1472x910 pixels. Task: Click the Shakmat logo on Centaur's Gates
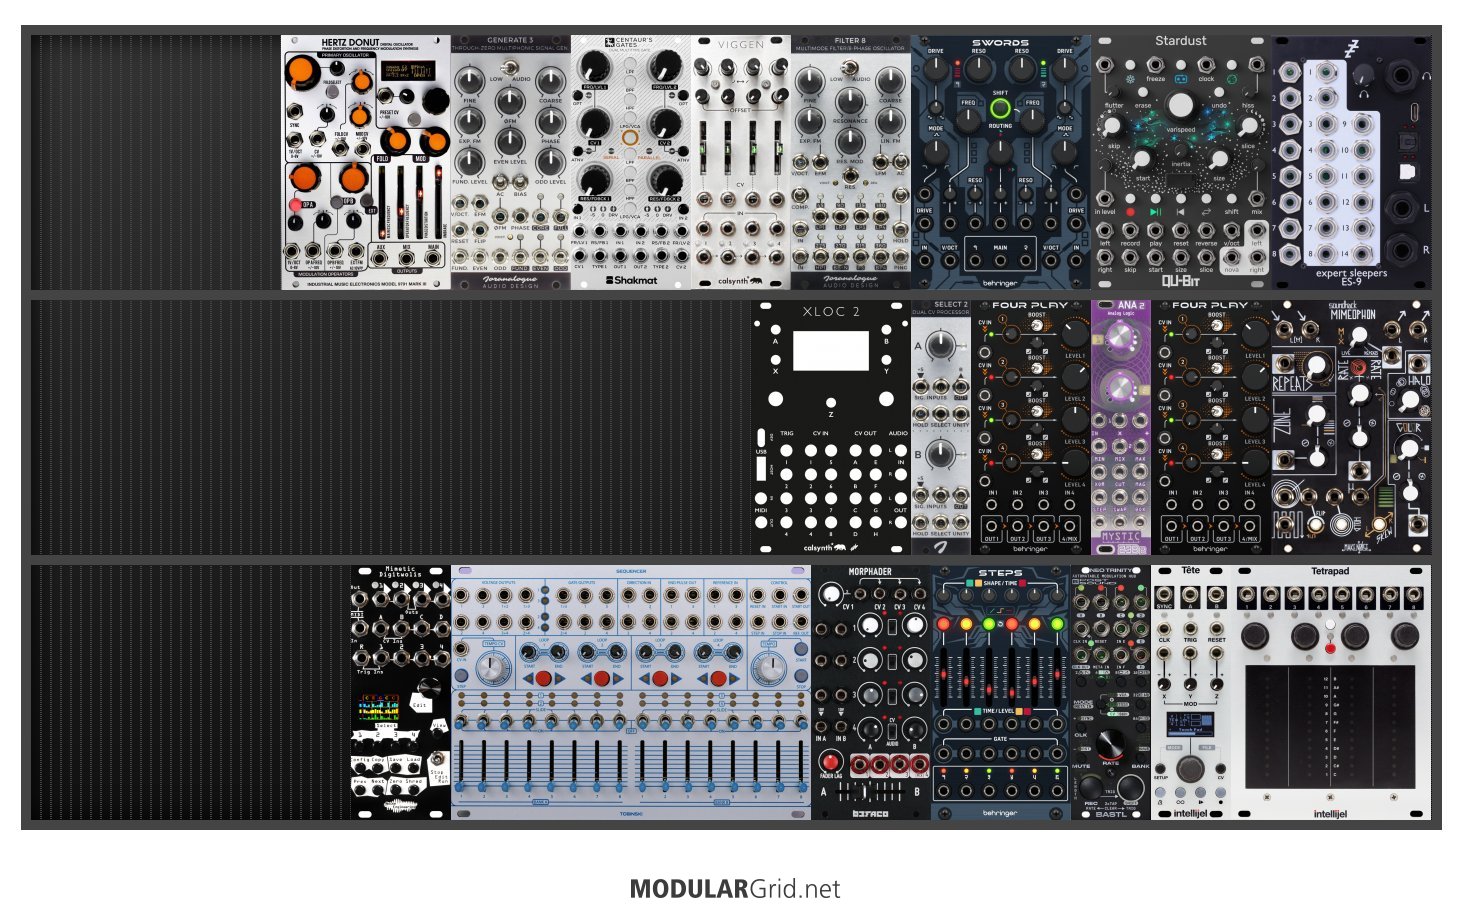631,280
